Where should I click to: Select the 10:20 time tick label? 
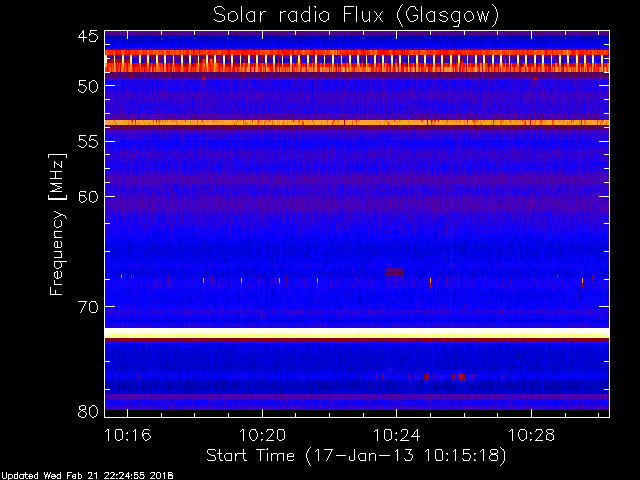pyautogui.click(x=261, y=436)
